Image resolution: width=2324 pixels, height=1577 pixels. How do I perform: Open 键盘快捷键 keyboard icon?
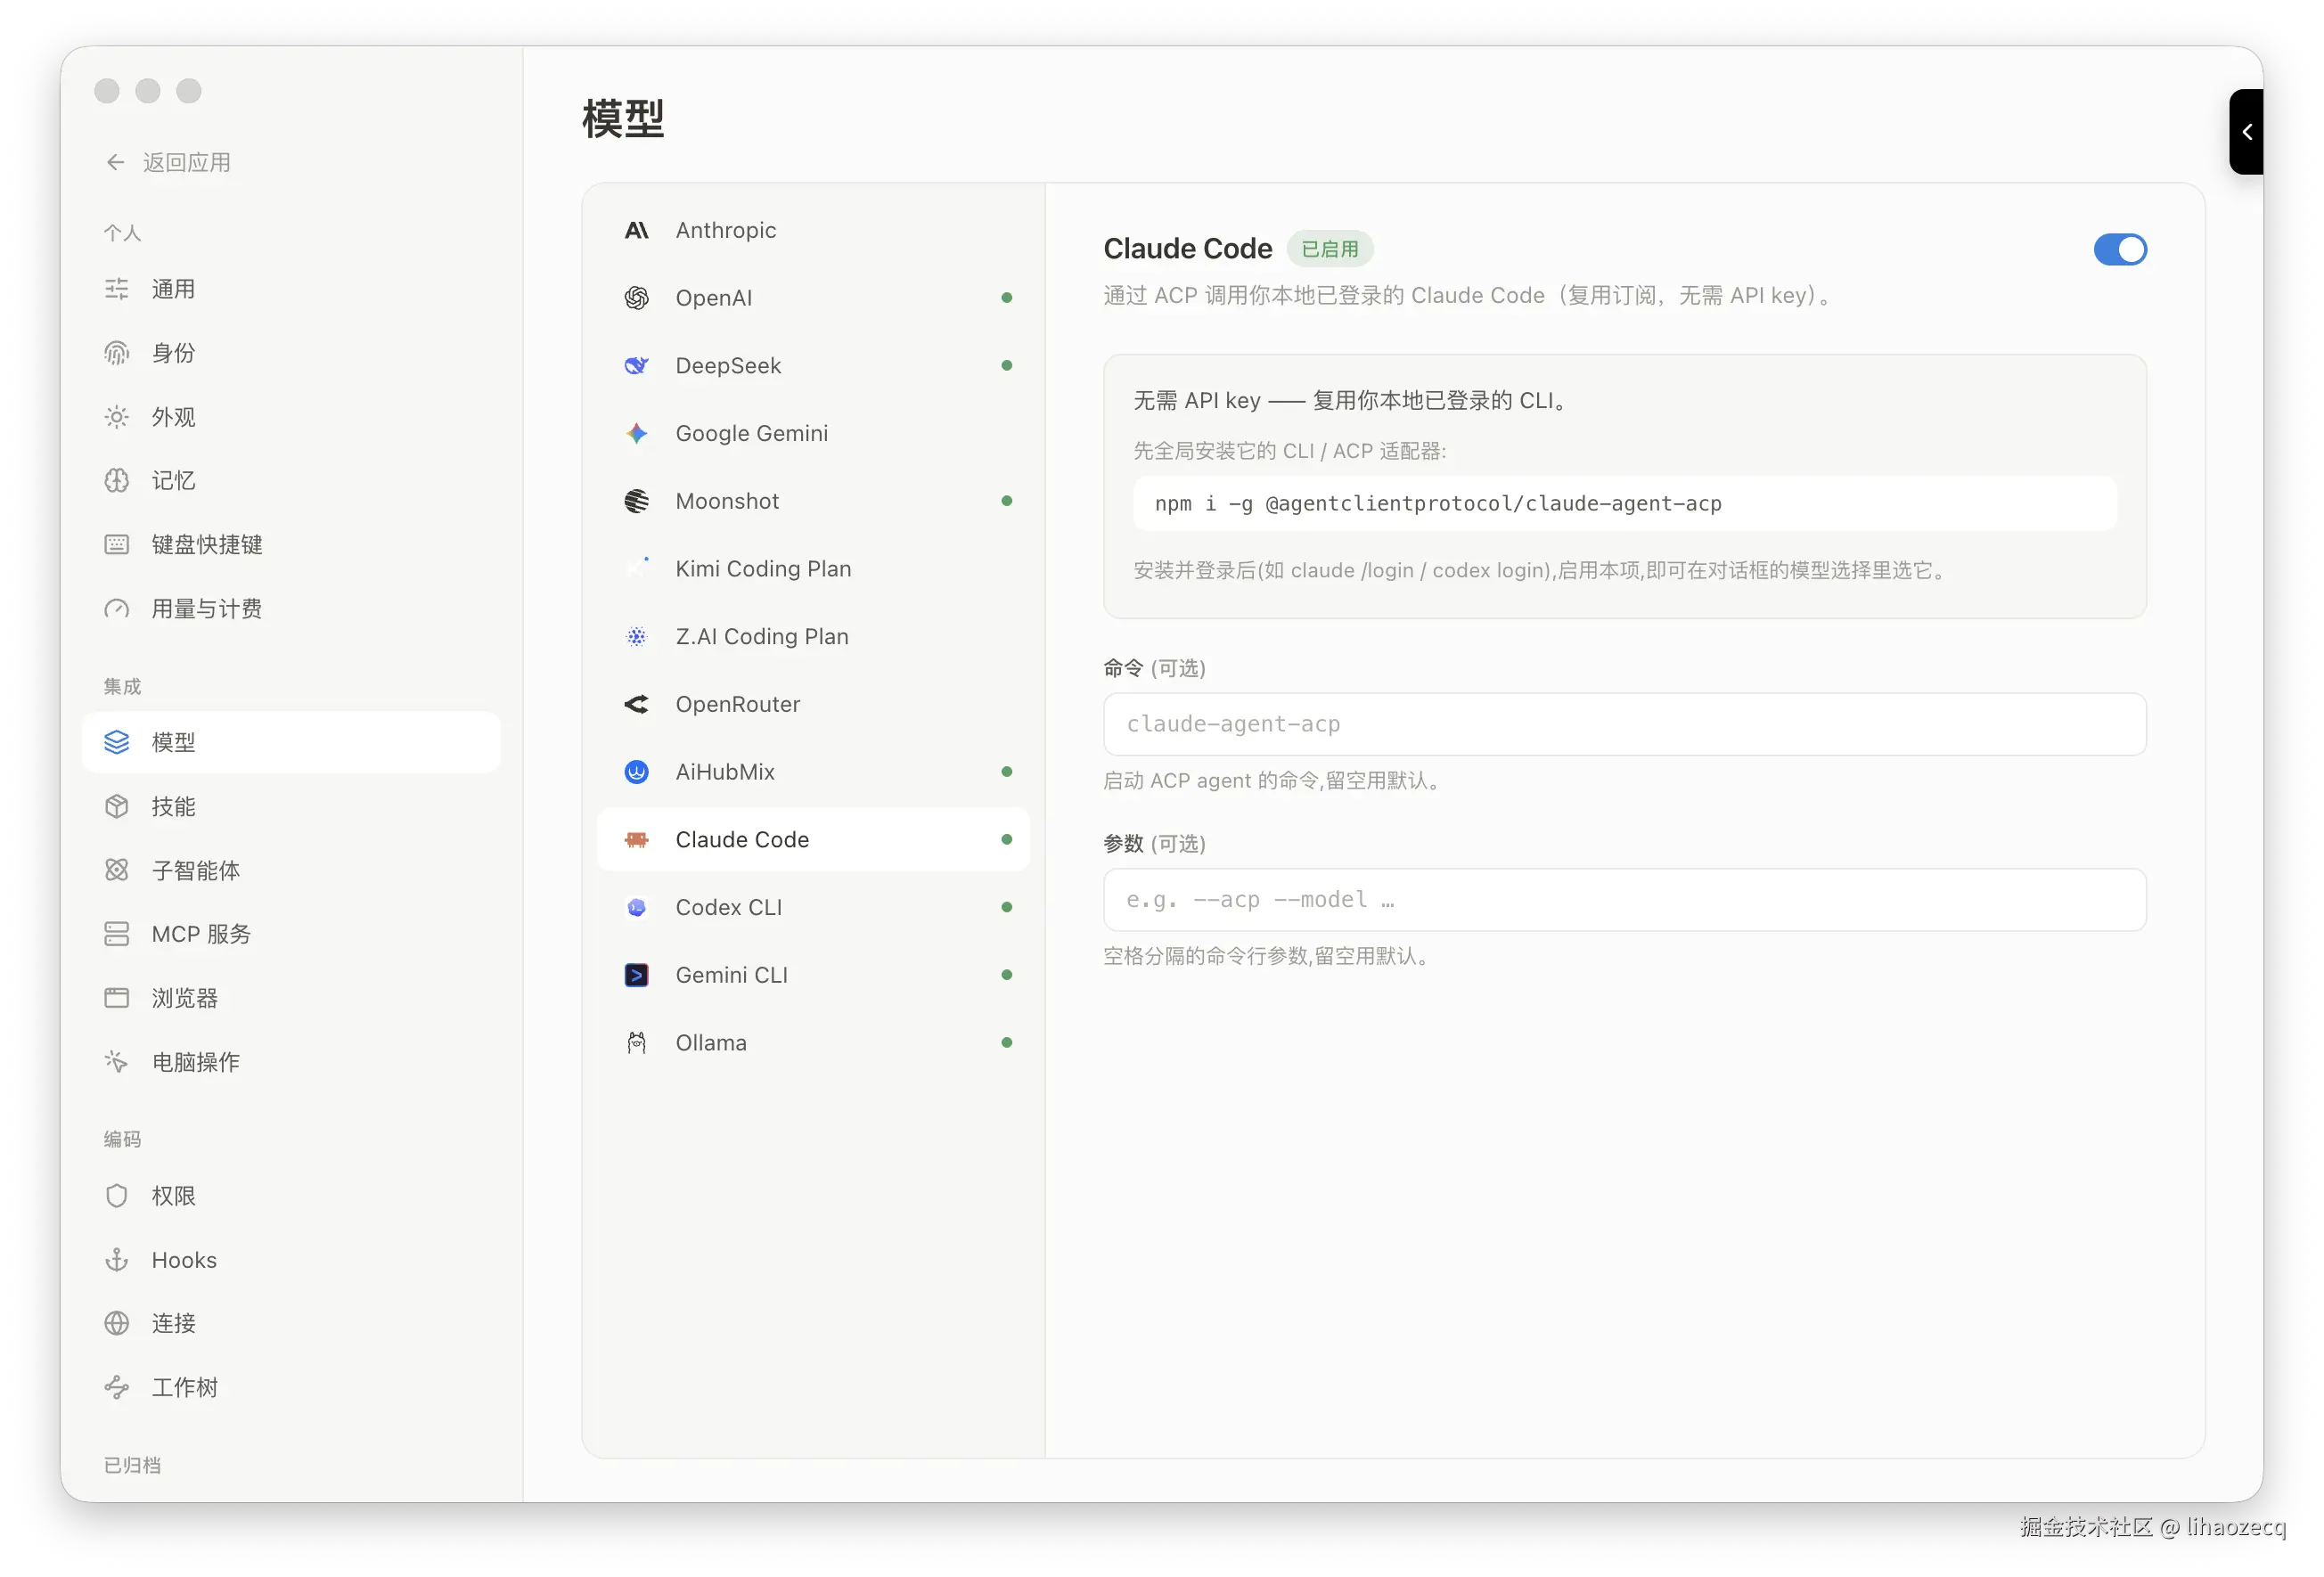[x=117, y=545]
